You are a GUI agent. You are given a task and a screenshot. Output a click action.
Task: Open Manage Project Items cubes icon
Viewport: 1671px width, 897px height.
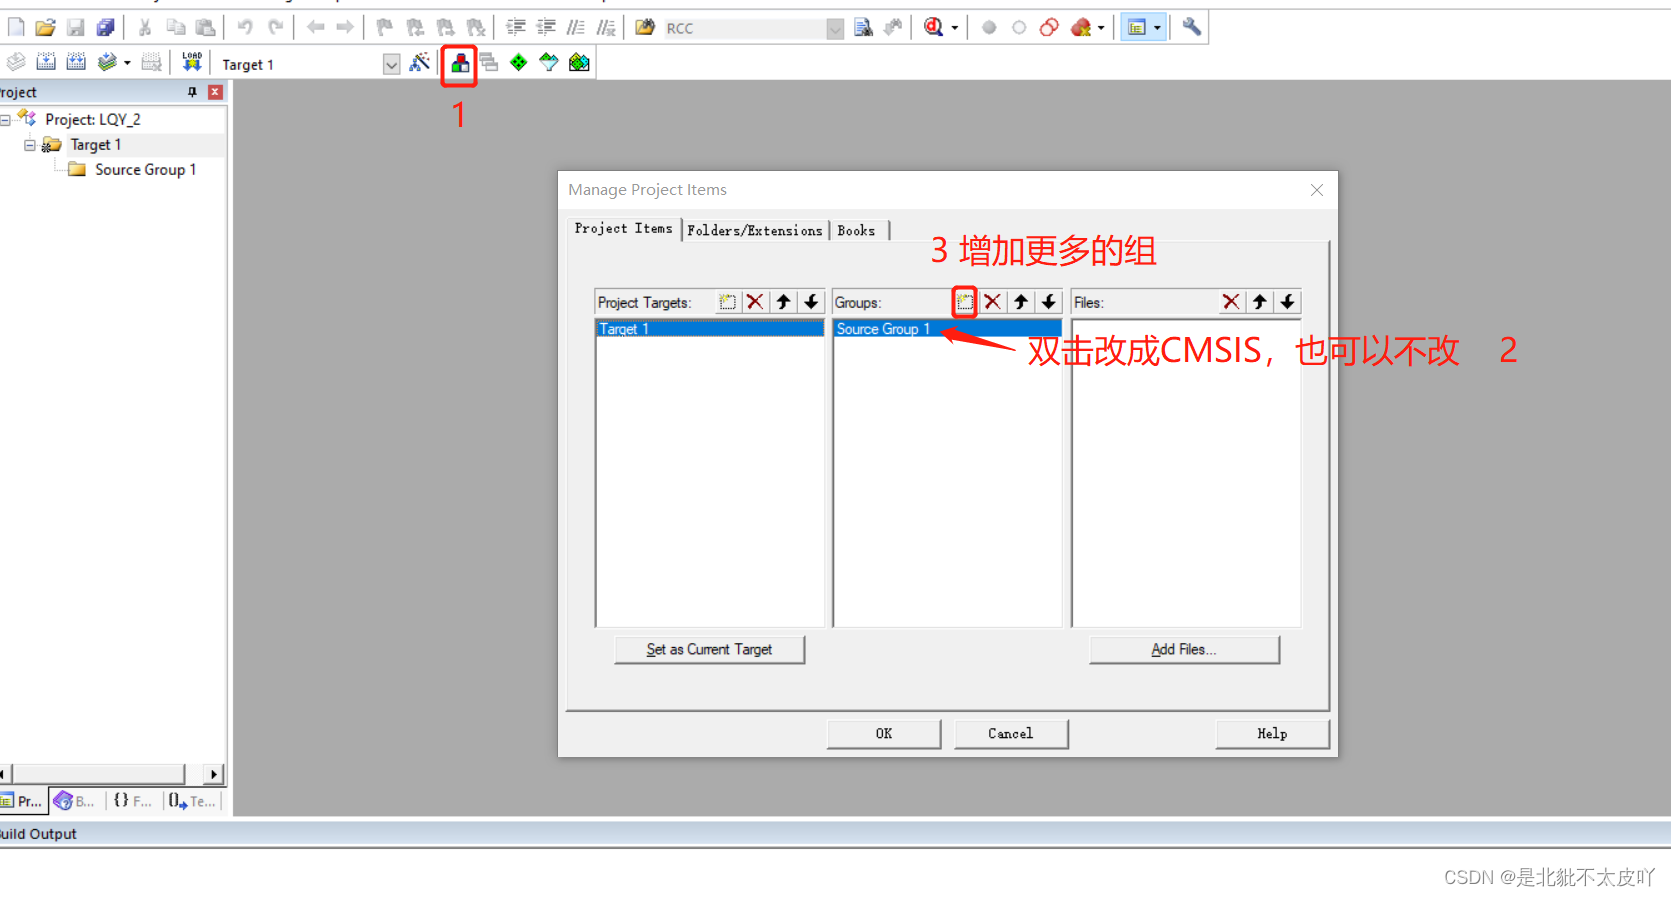(459, 63)
